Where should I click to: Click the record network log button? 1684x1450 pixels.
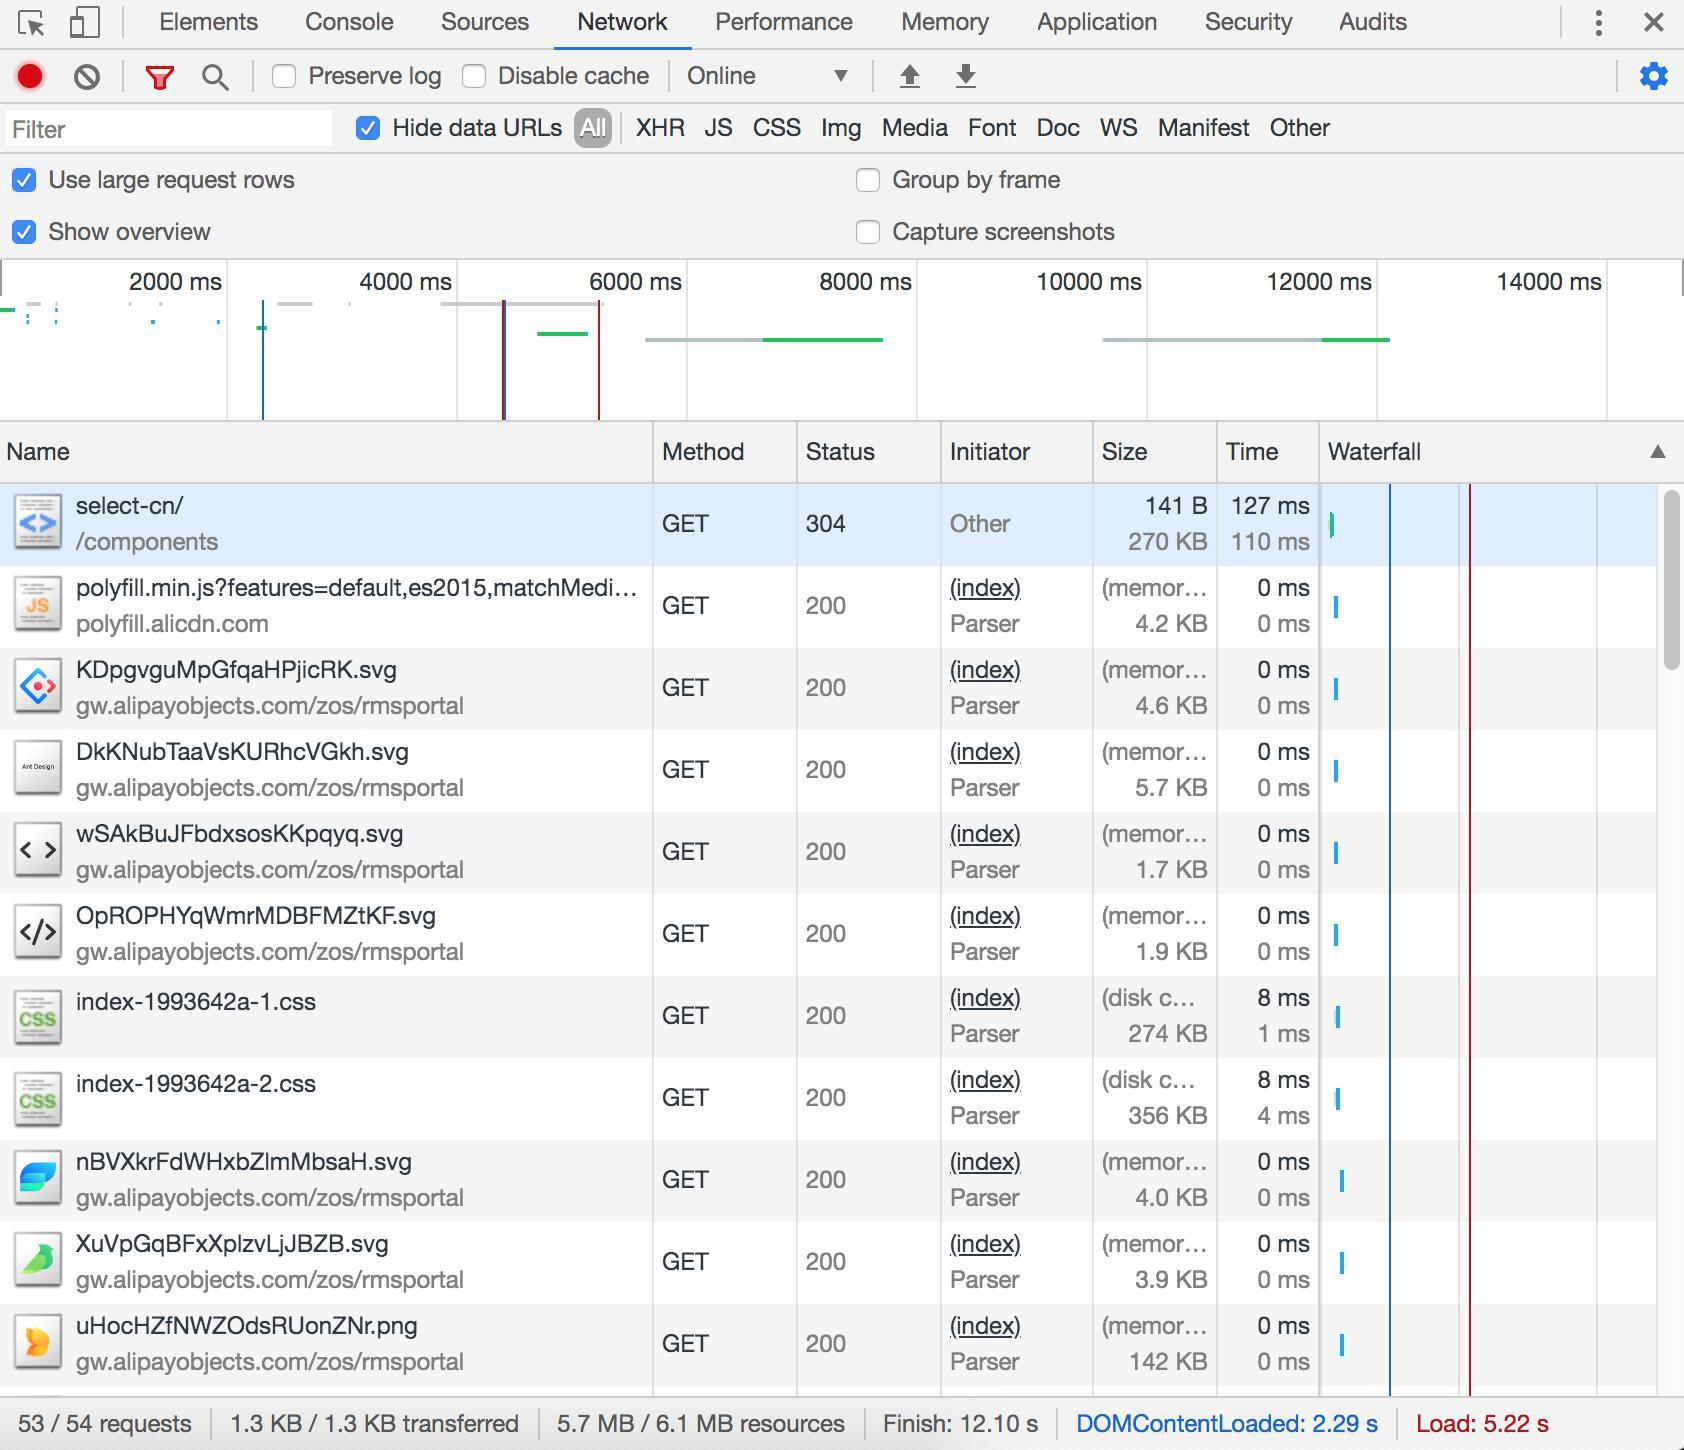(x=30, y=76)
